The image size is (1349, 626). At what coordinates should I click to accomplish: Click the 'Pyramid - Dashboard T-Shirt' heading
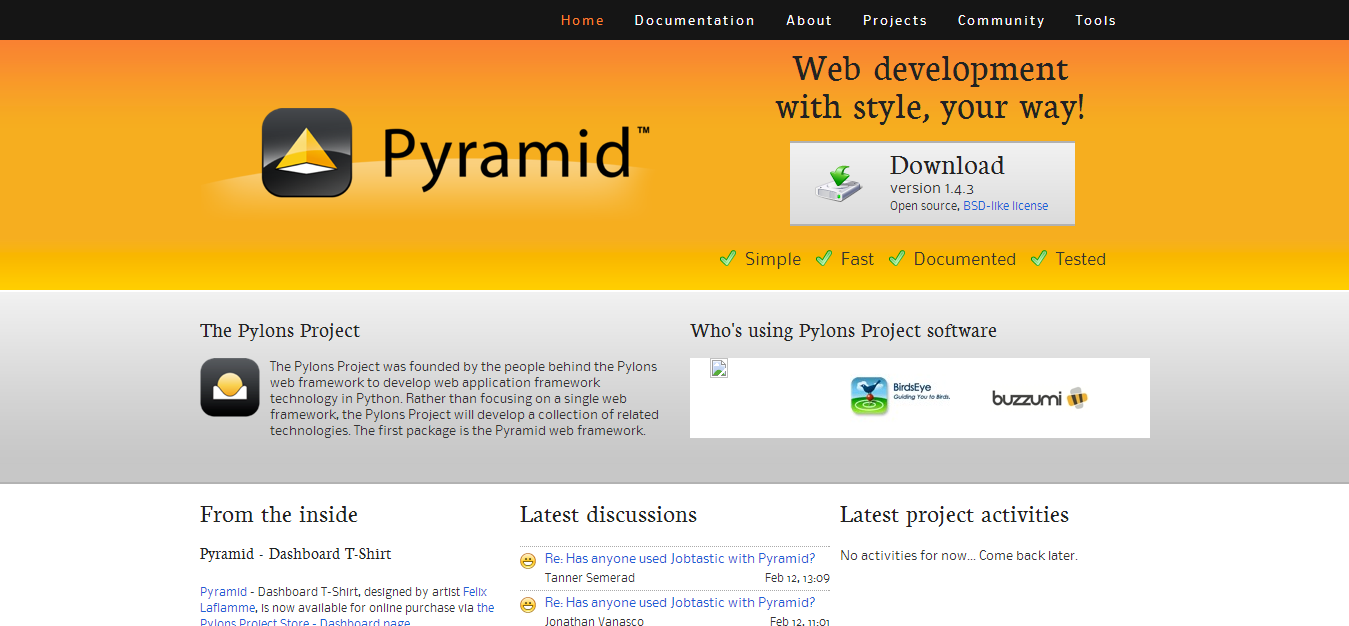coord(295,554)
